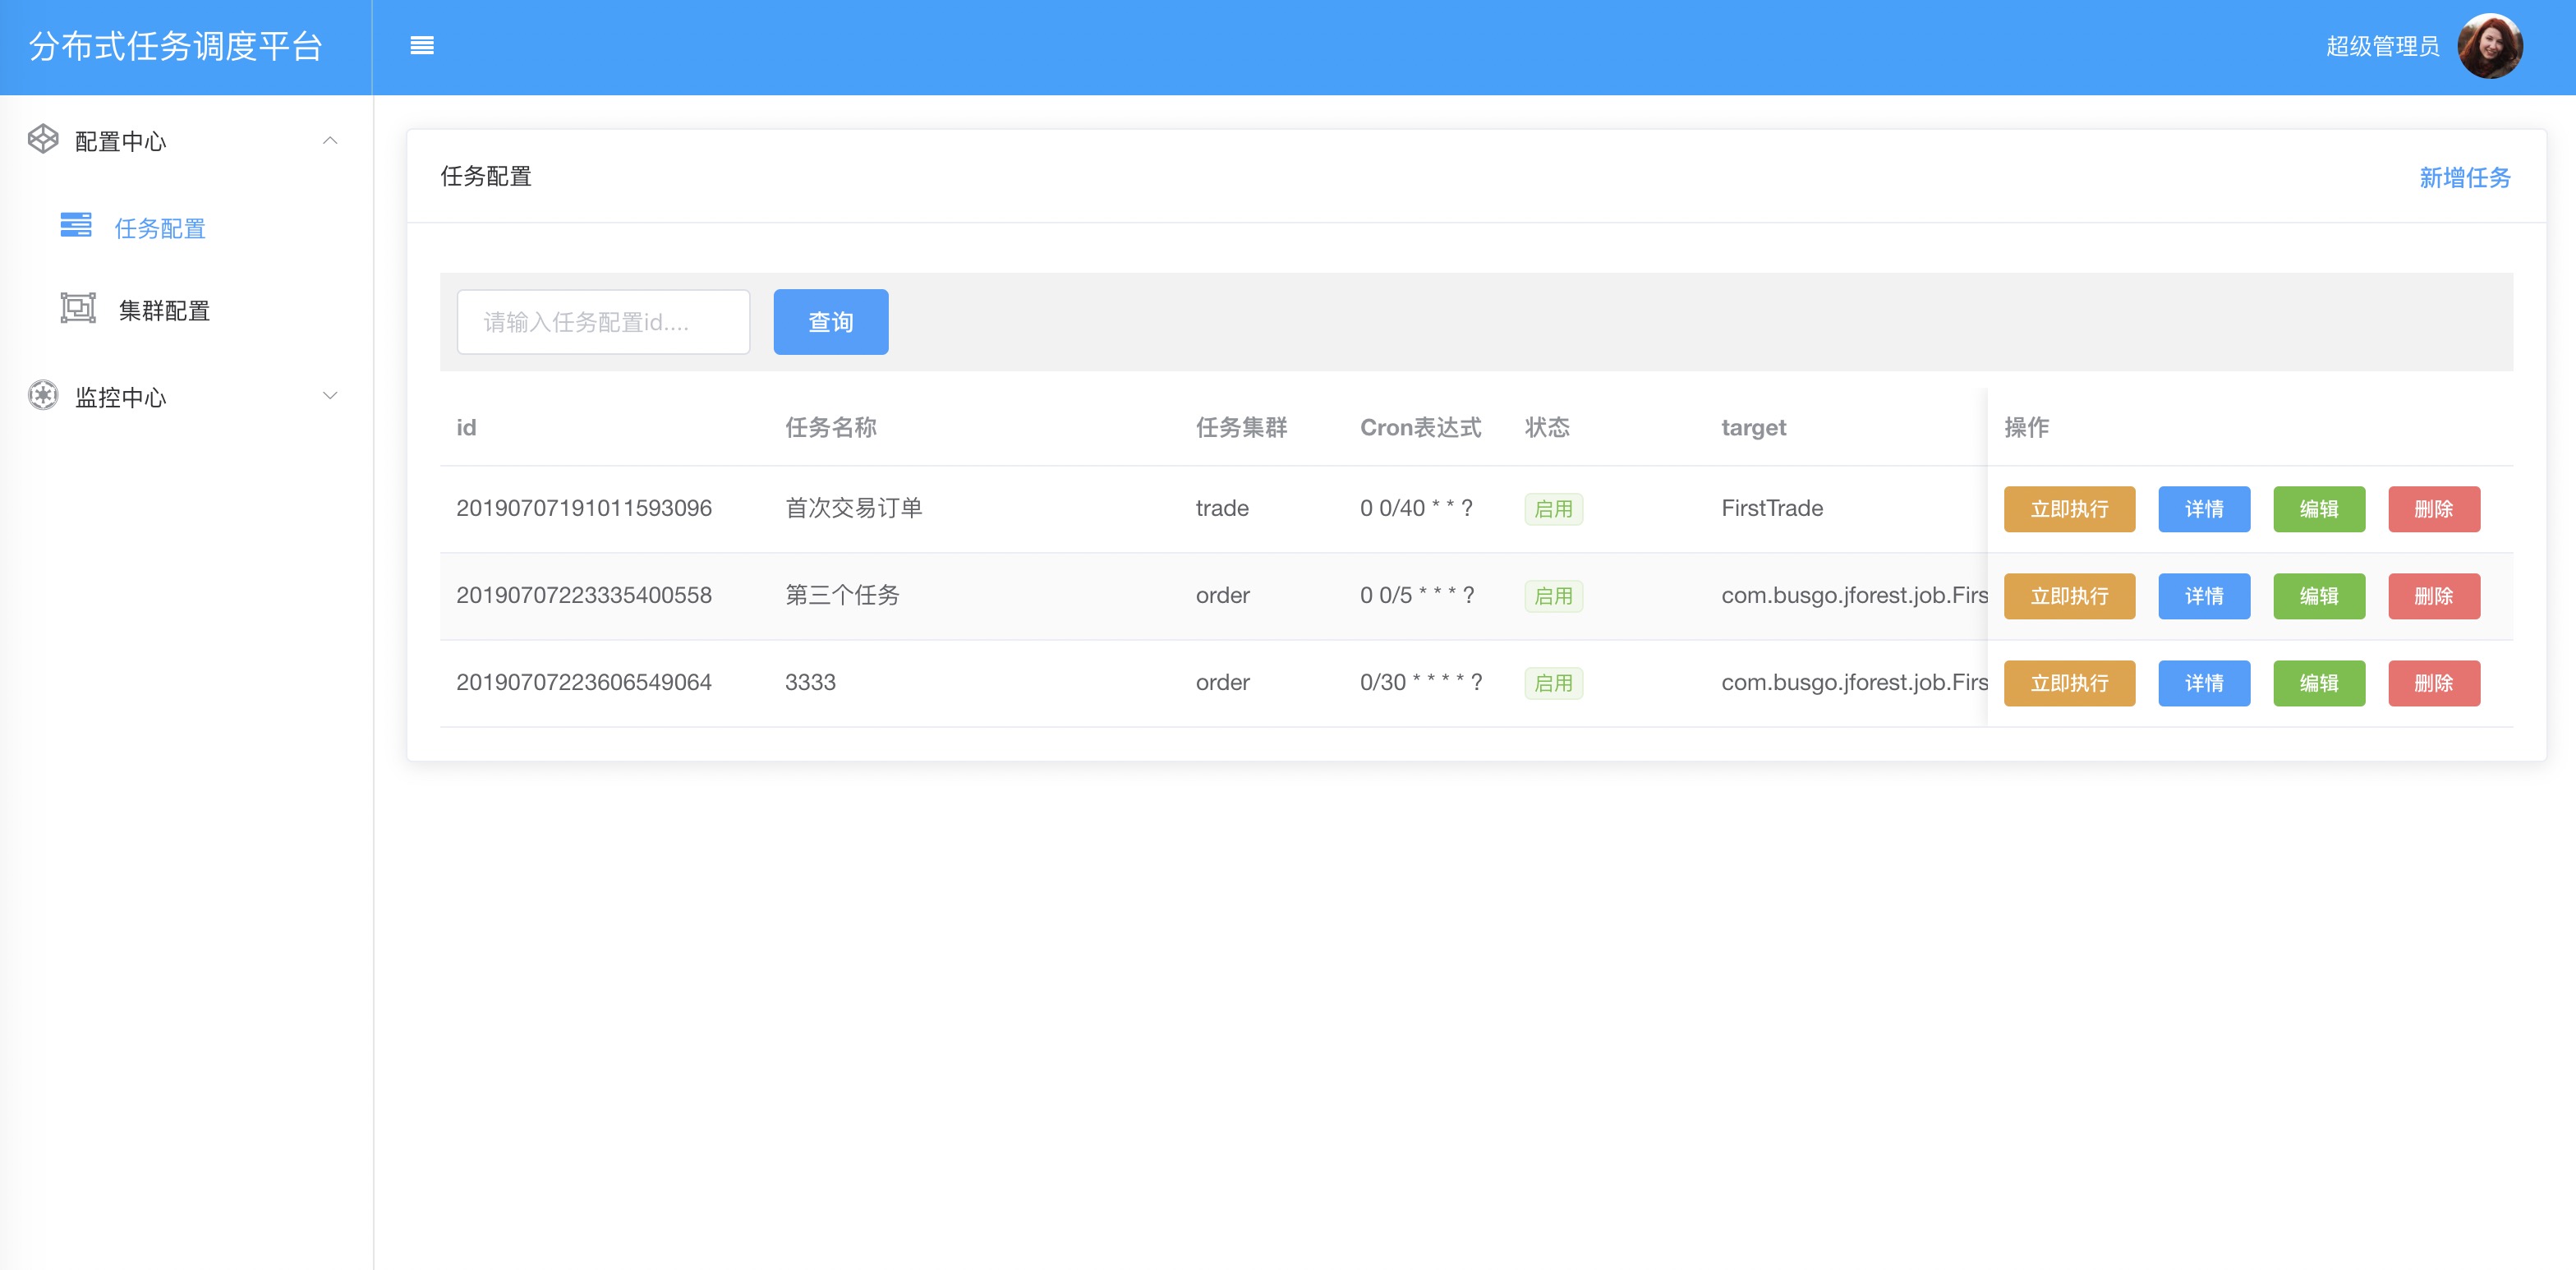Select 任务配置 menu item
This screenshot has width=2576, height=1270.
coord(160,229)
